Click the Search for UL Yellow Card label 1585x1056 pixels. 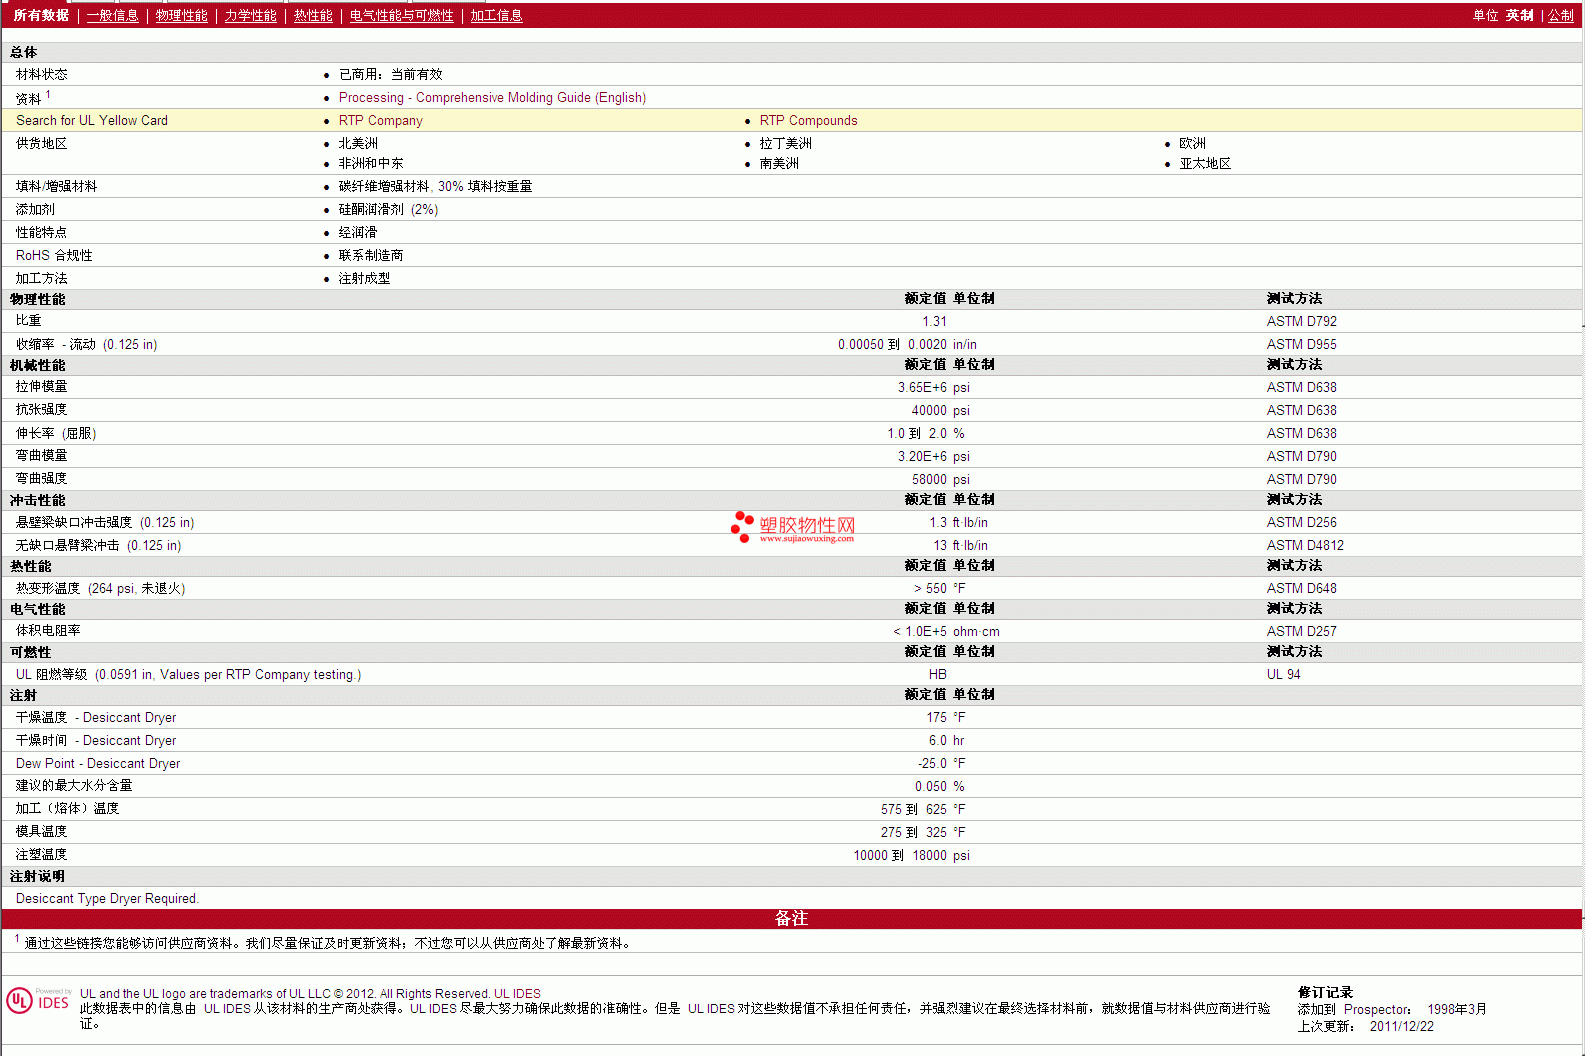click(x=92, y=121)
